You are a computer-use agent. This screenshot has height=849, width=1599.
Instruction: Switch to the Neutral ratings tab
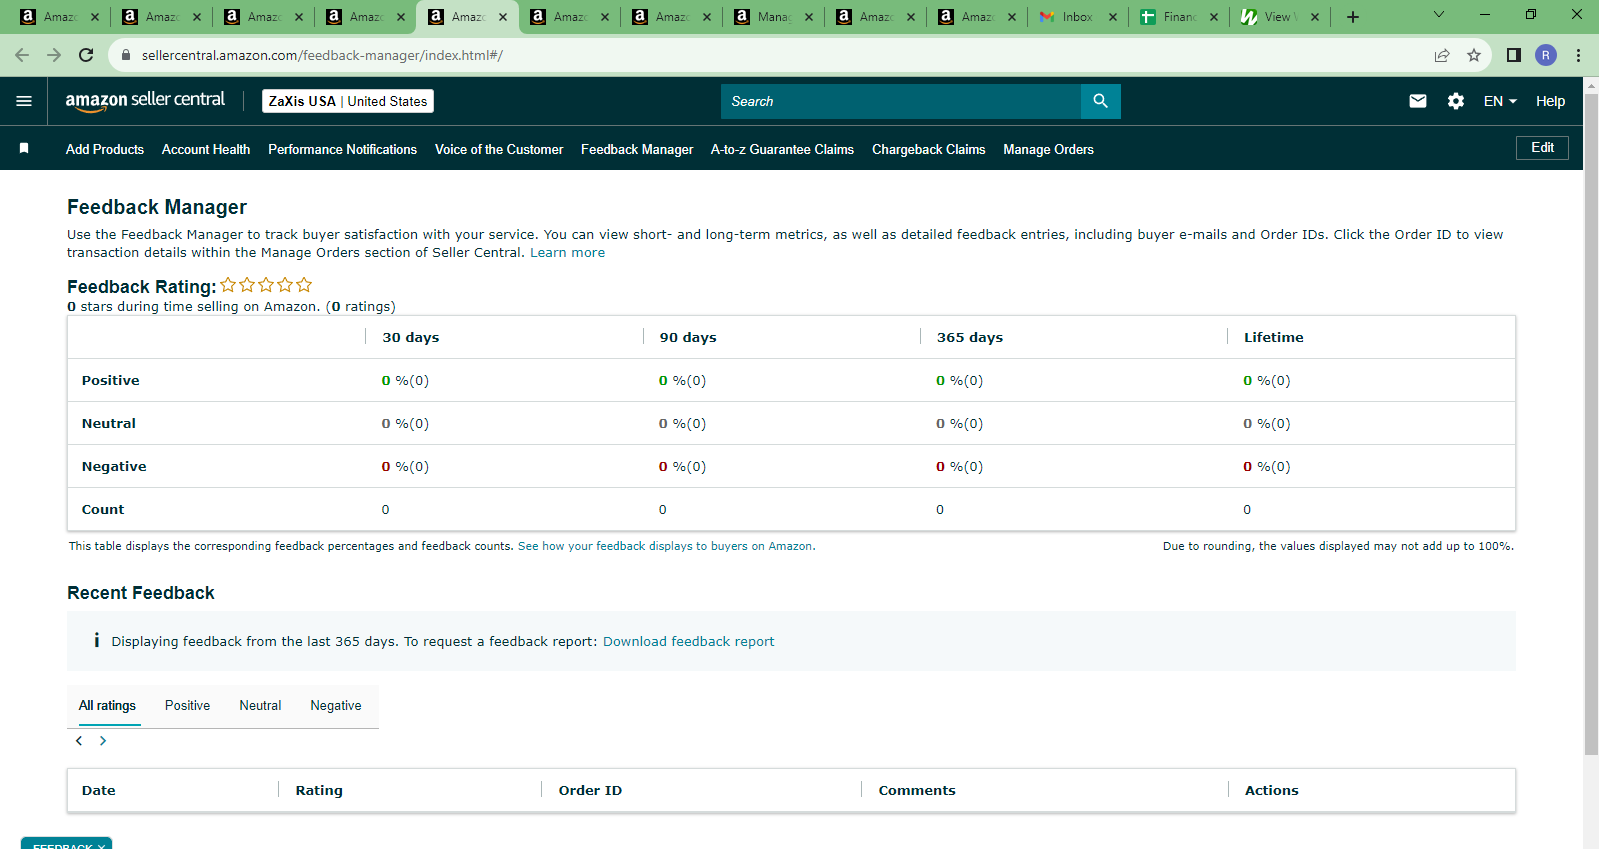(x=260, y=705)
